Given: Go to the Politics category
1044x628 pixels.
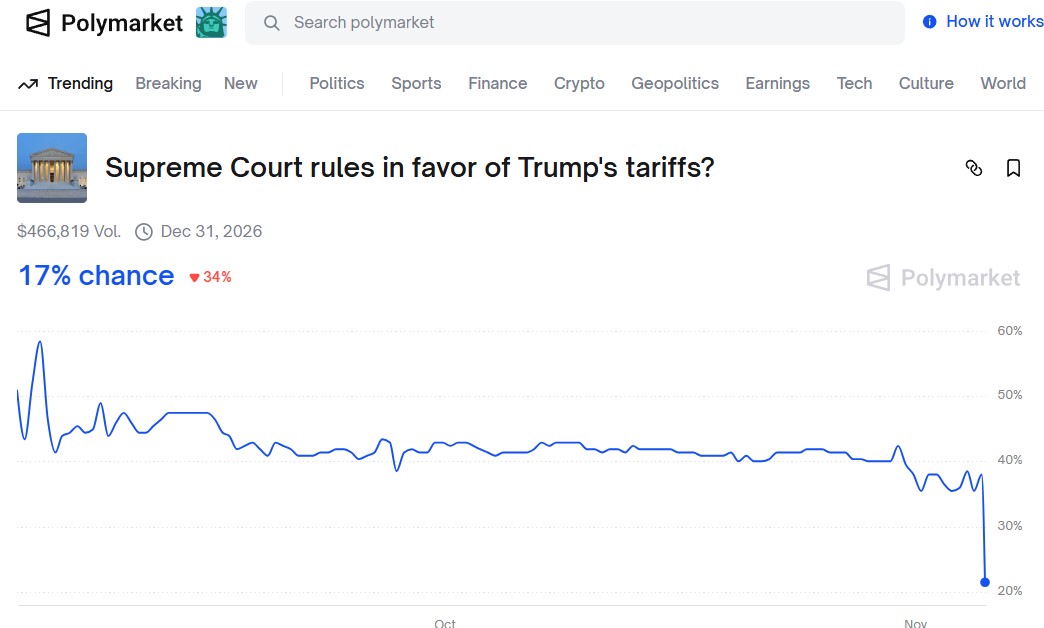Looking at the screenshot, I should 337,84.
